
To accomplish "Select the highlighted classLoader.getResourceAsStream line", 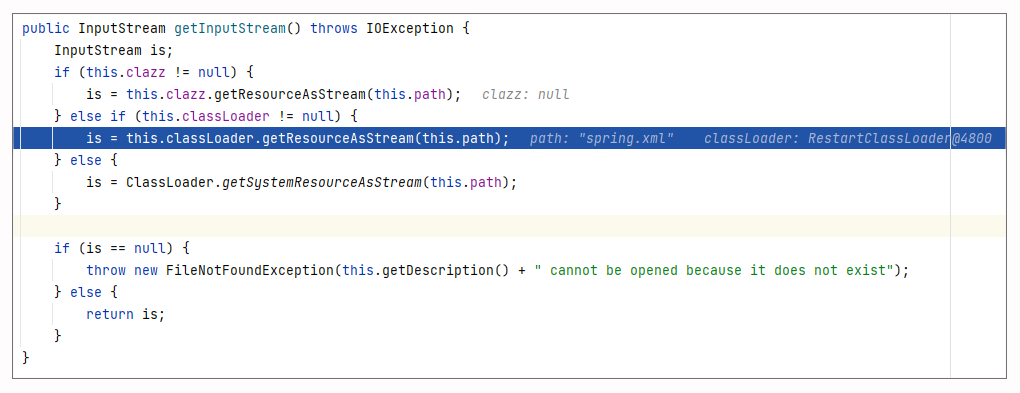I will pos(509,139).
